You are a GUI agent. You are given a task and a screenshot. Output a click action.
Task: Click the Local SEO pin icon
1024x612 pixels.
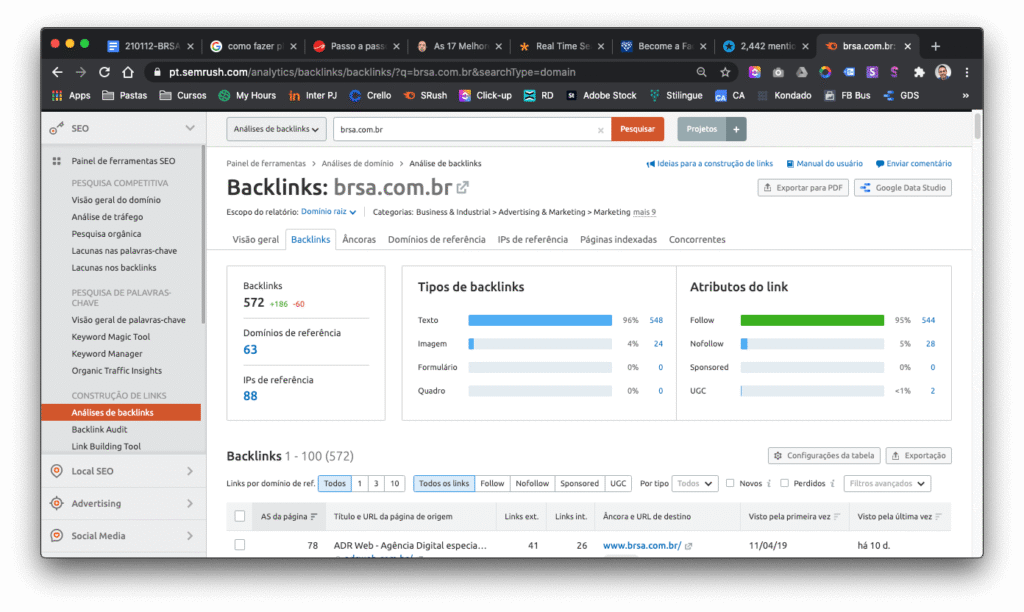[x=57, y=471]
